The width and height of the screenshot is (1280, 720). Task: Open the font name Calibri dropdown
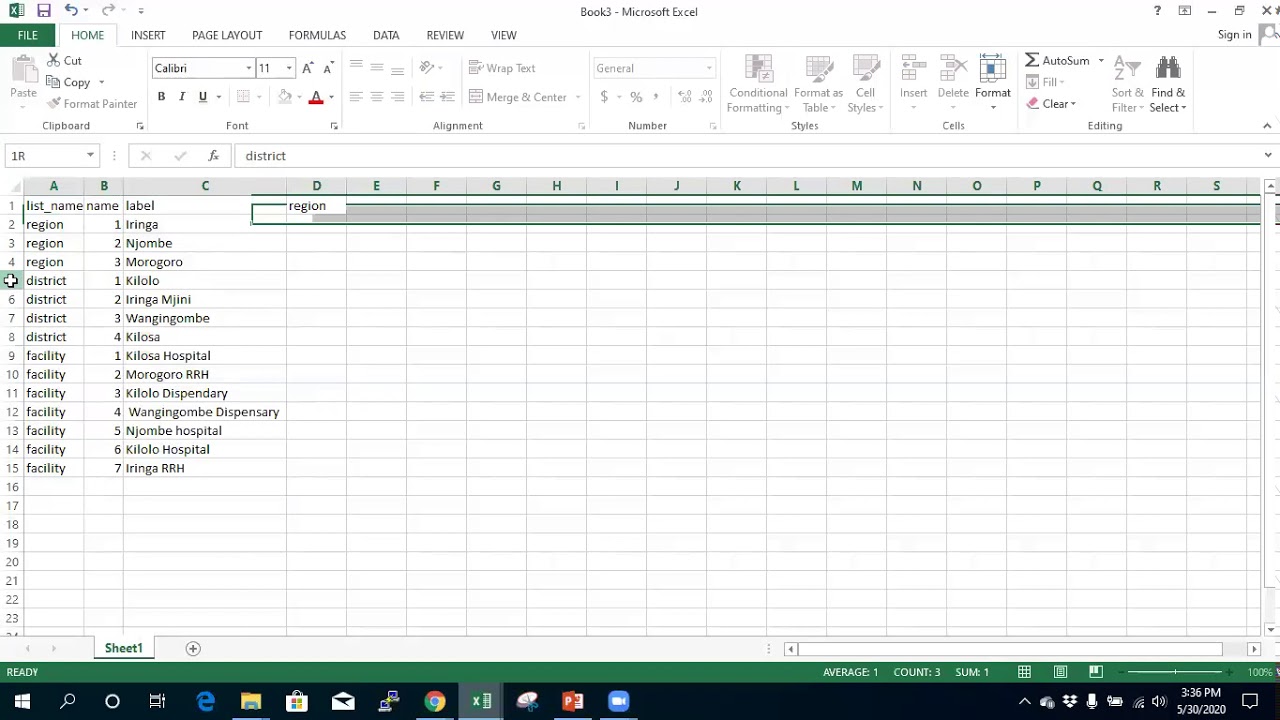pos(249,68)
